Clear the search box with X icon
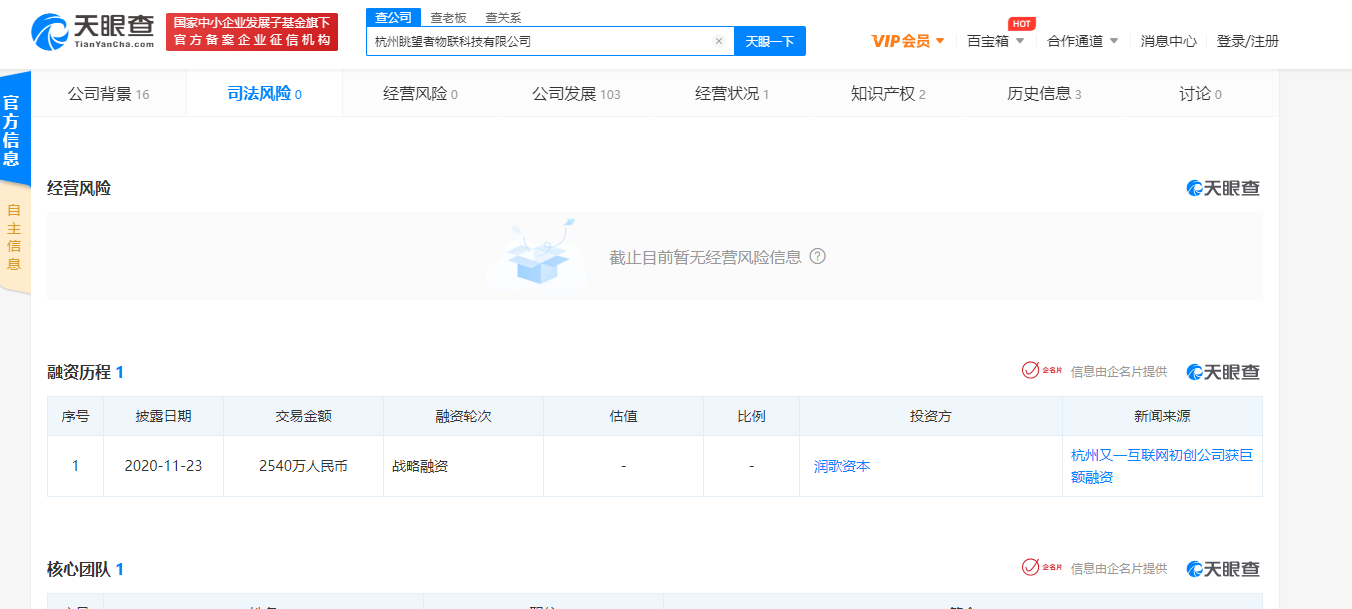The image size is (1352, 609). [x=718, y=41]
